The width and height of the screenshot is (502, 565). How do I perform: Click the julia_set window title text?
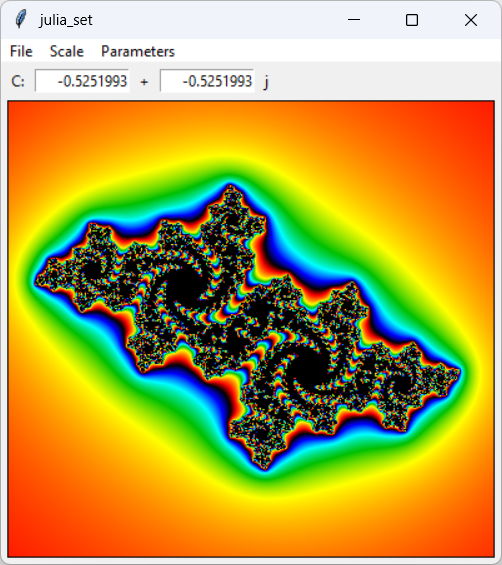[x=66, y=20]
